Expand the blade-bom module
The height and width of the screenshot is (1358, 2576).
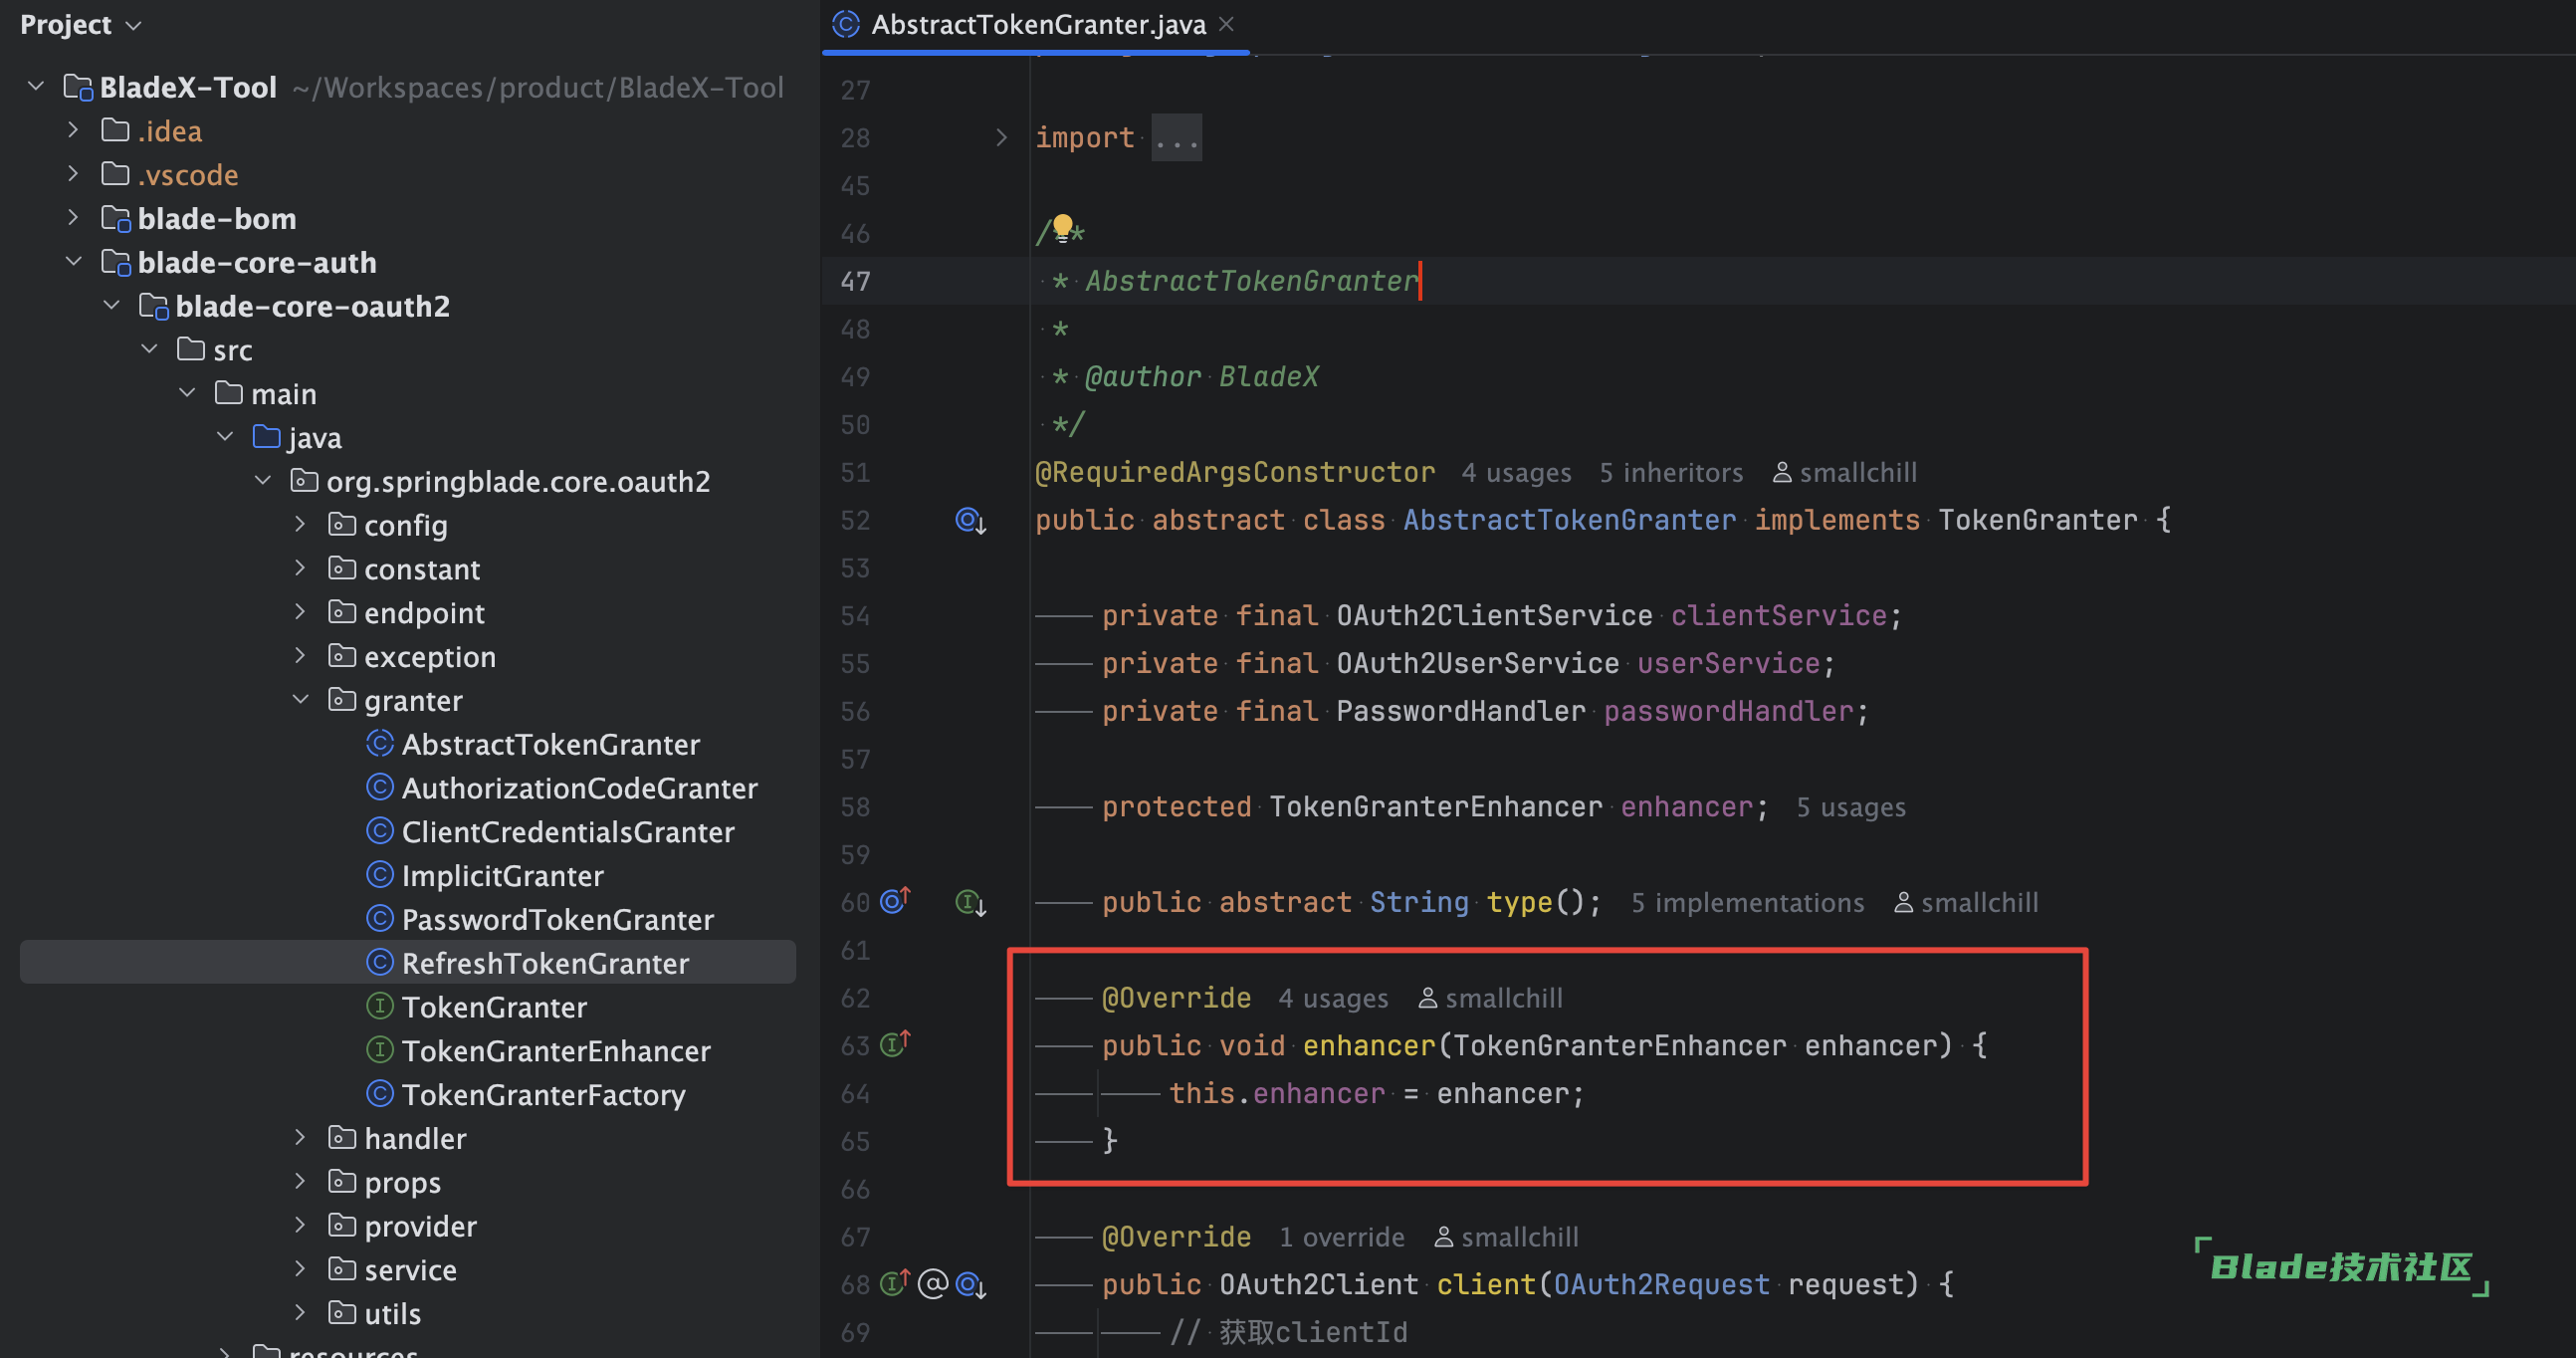(x=73, y=217)
